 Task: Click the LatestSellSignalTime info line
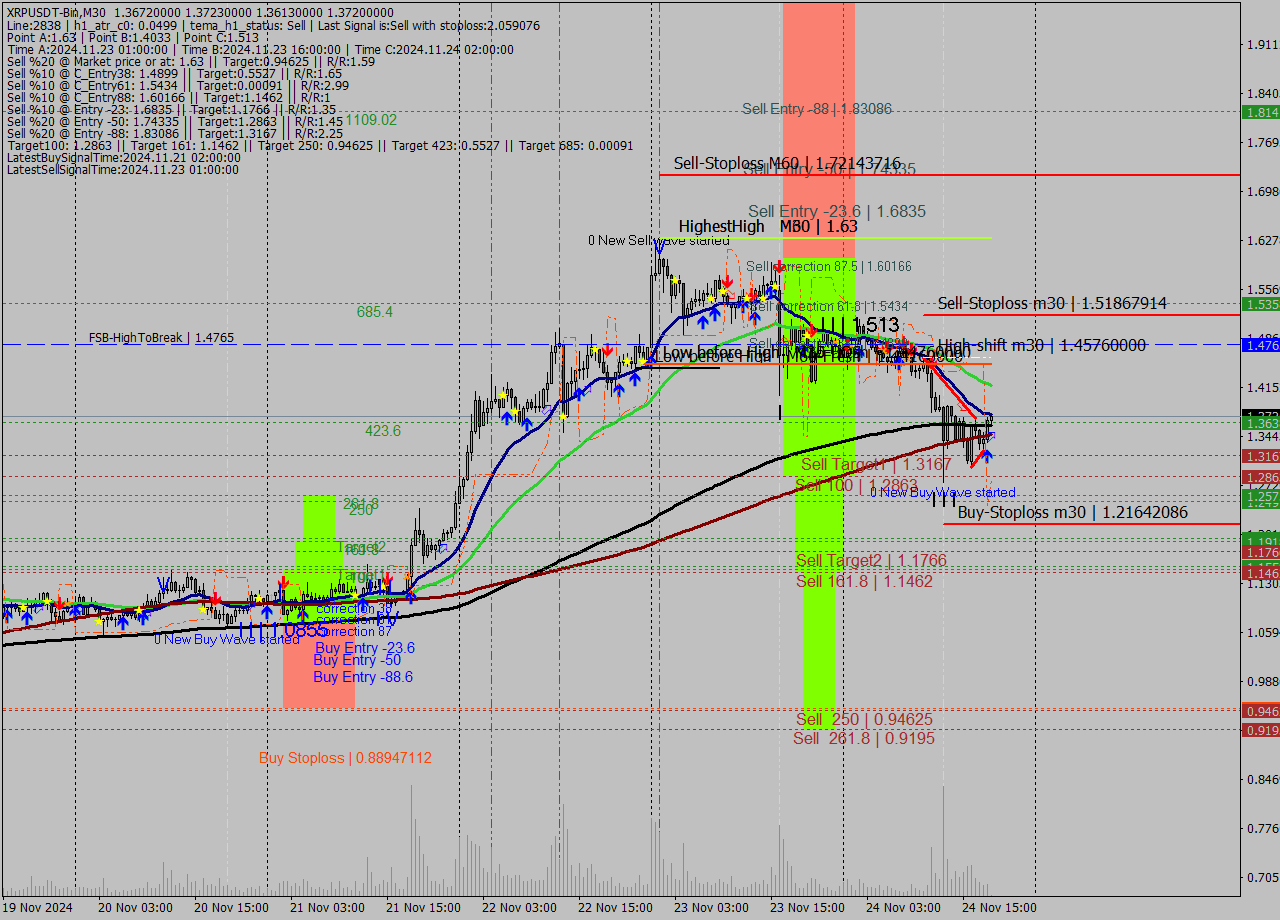pos(123,170)
